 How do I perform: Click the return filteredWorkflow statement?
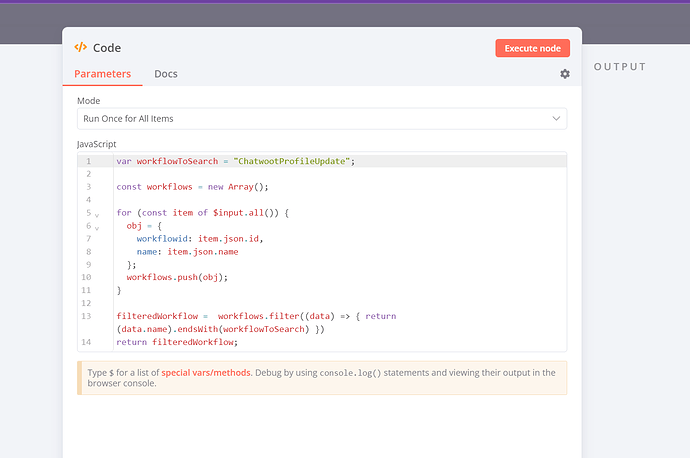177,342
